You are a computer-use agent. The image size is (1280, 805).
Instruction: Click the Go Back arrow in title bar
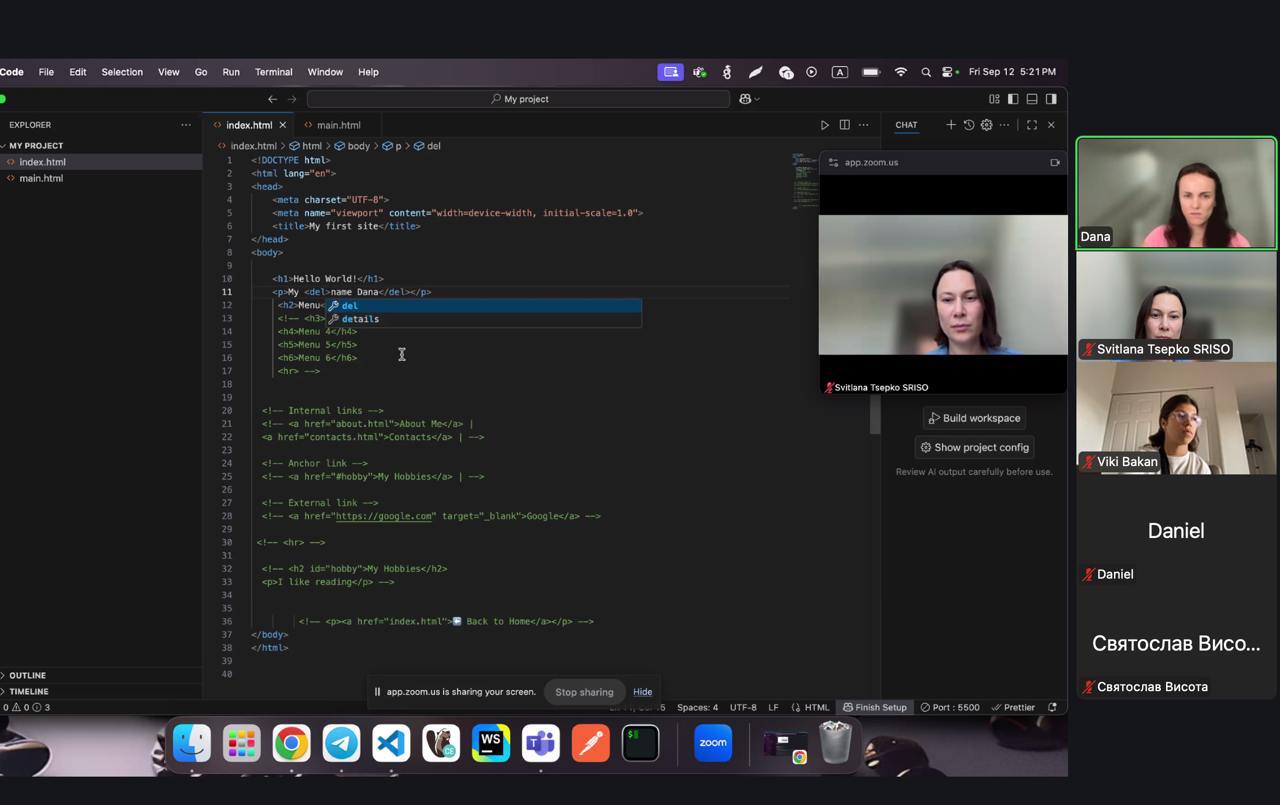pos(272,99)
